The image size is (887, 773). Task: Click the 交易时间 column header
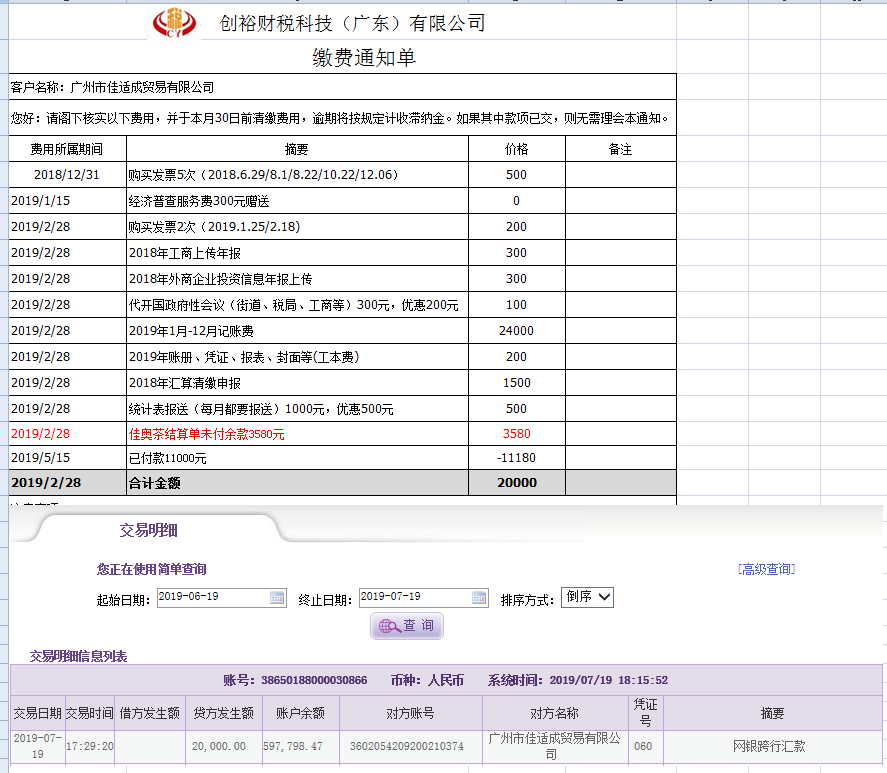pos(90,713)
